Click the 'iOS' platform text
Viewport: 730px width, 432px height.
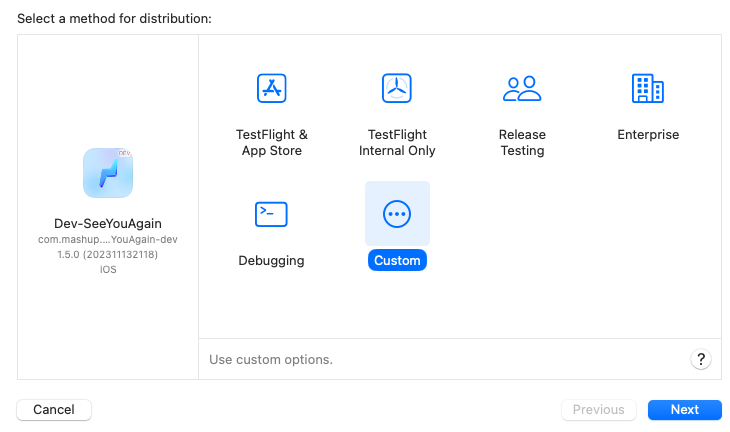(x=108, y=270)
